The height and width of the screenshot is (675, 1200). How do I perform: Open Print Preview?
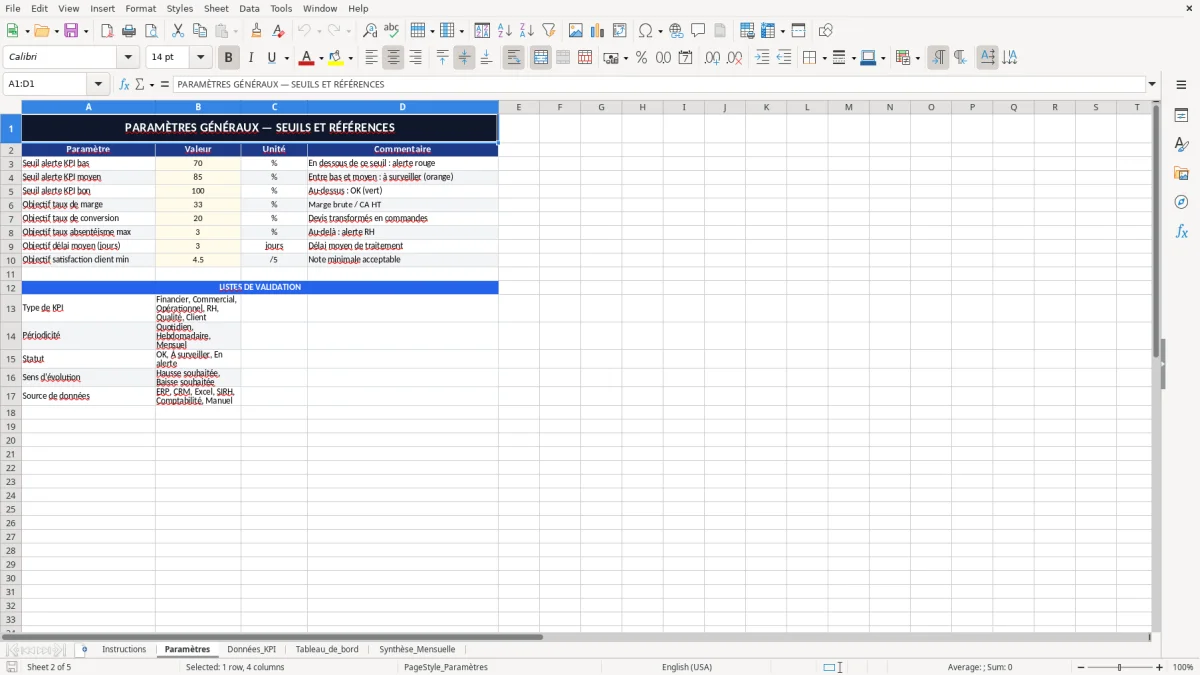click(x=151, y=31)
